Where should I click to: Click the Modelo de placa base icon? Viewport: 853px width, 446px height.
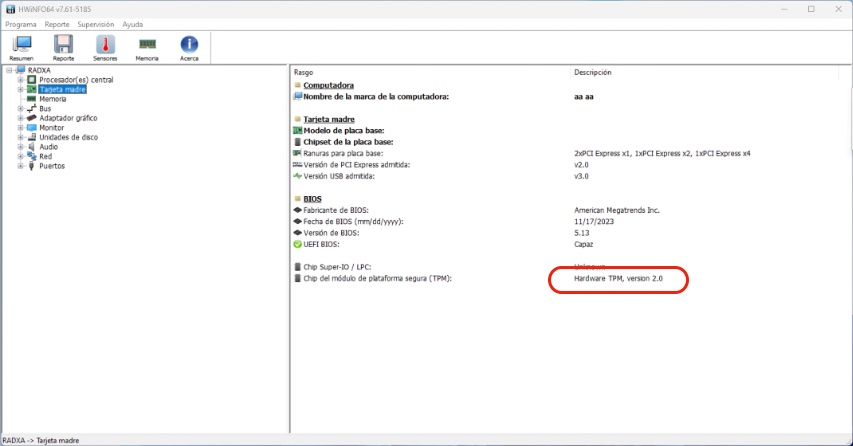pyautogui.click(x=297, y=131)
